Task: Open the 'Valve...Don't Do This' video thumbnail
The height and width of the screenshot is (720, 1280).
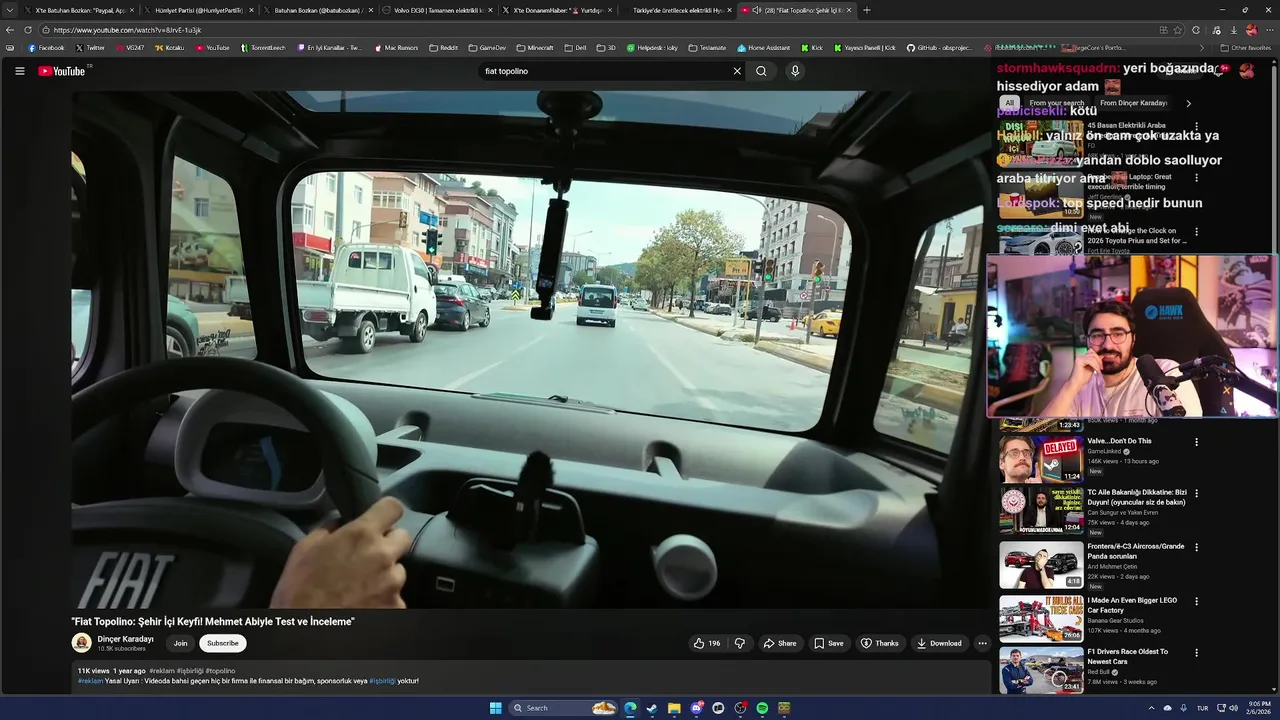Action: (x=1041, y=459)
